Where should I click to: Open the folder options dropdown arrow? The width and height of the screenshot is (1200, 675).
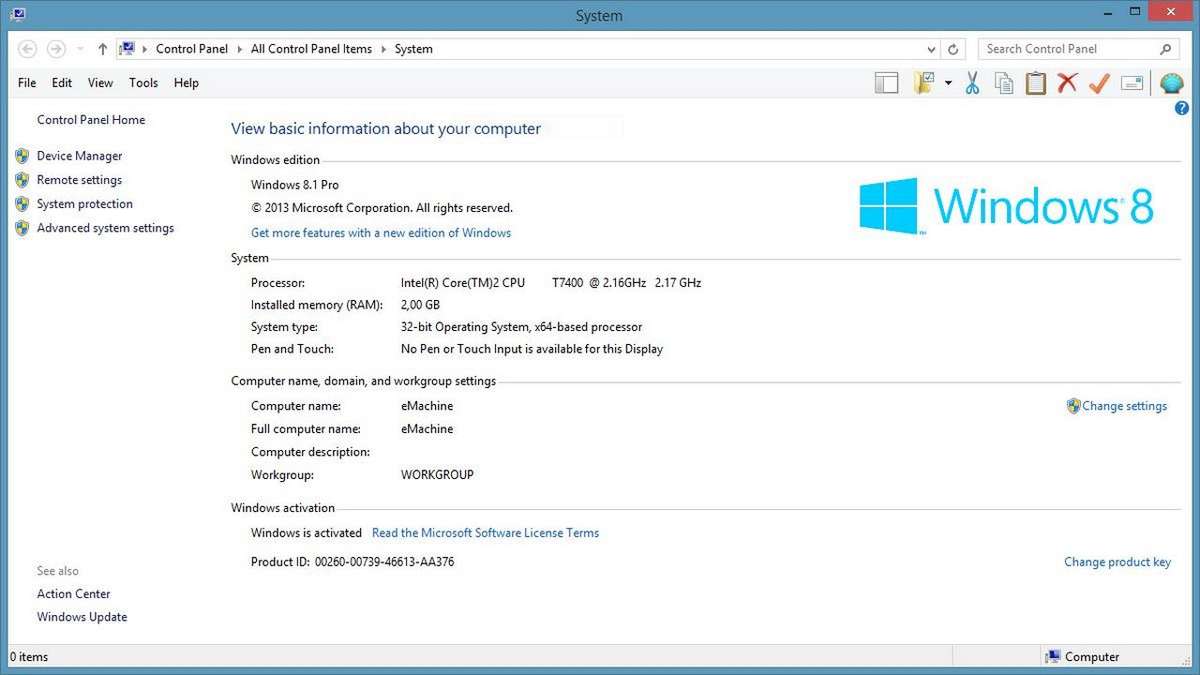tap(948, 83)
